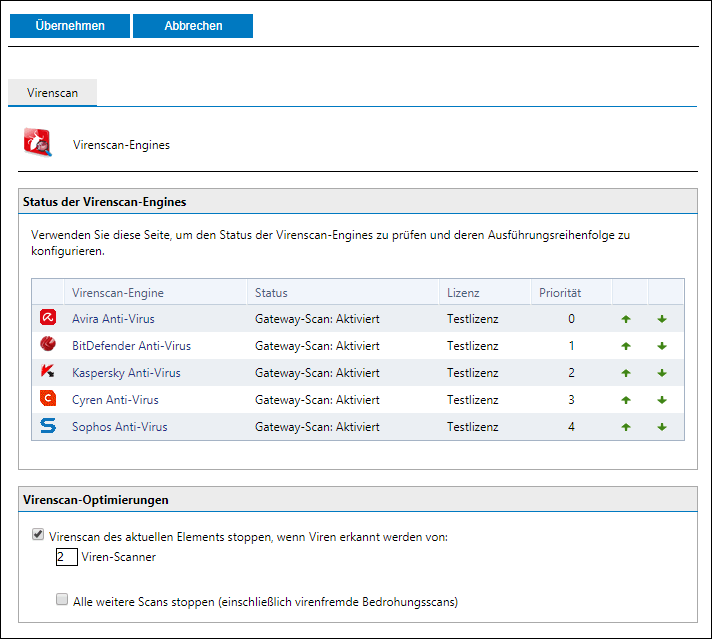Click the Viren-Scanner number input field
This screenshot has height=639, width=712.
pos(67,557)
